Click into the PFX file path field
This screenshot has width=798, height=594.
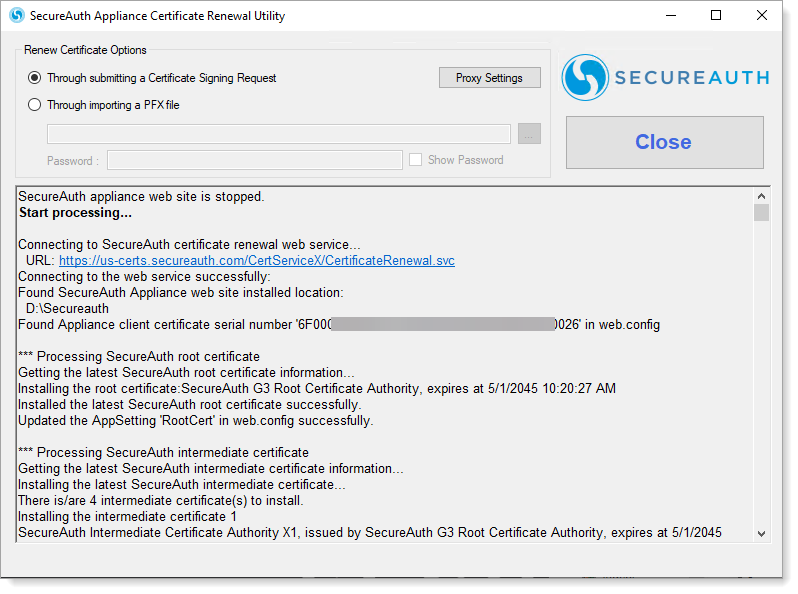coord(279,134)
